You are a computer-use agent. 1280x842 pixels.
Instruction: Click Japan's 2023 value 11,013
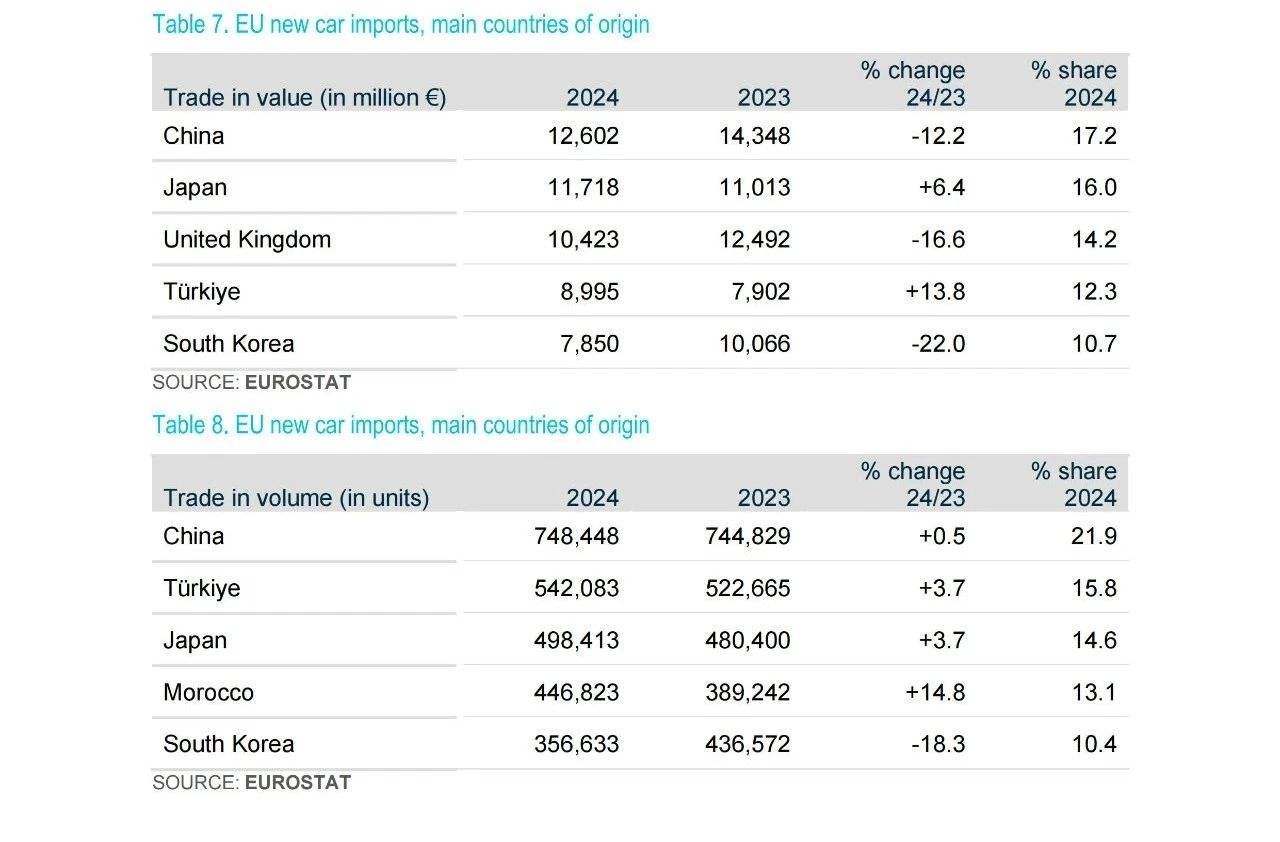[754, 188]
